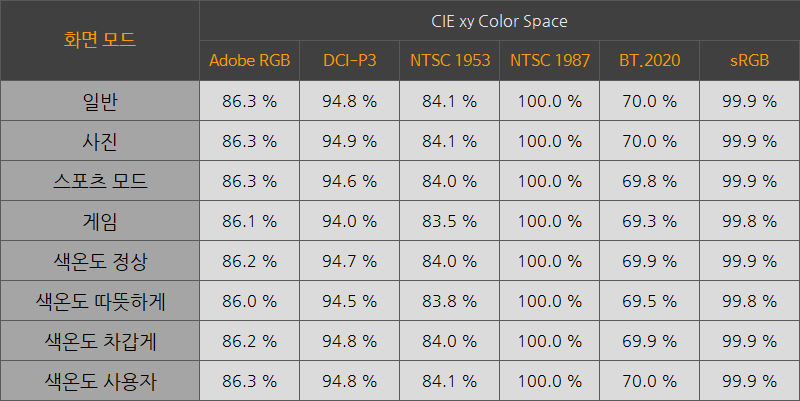Click the 화면 모드 header cell
Image resolution: width=800 pixels, height=401 pixels.
click(x=100, y=41)
